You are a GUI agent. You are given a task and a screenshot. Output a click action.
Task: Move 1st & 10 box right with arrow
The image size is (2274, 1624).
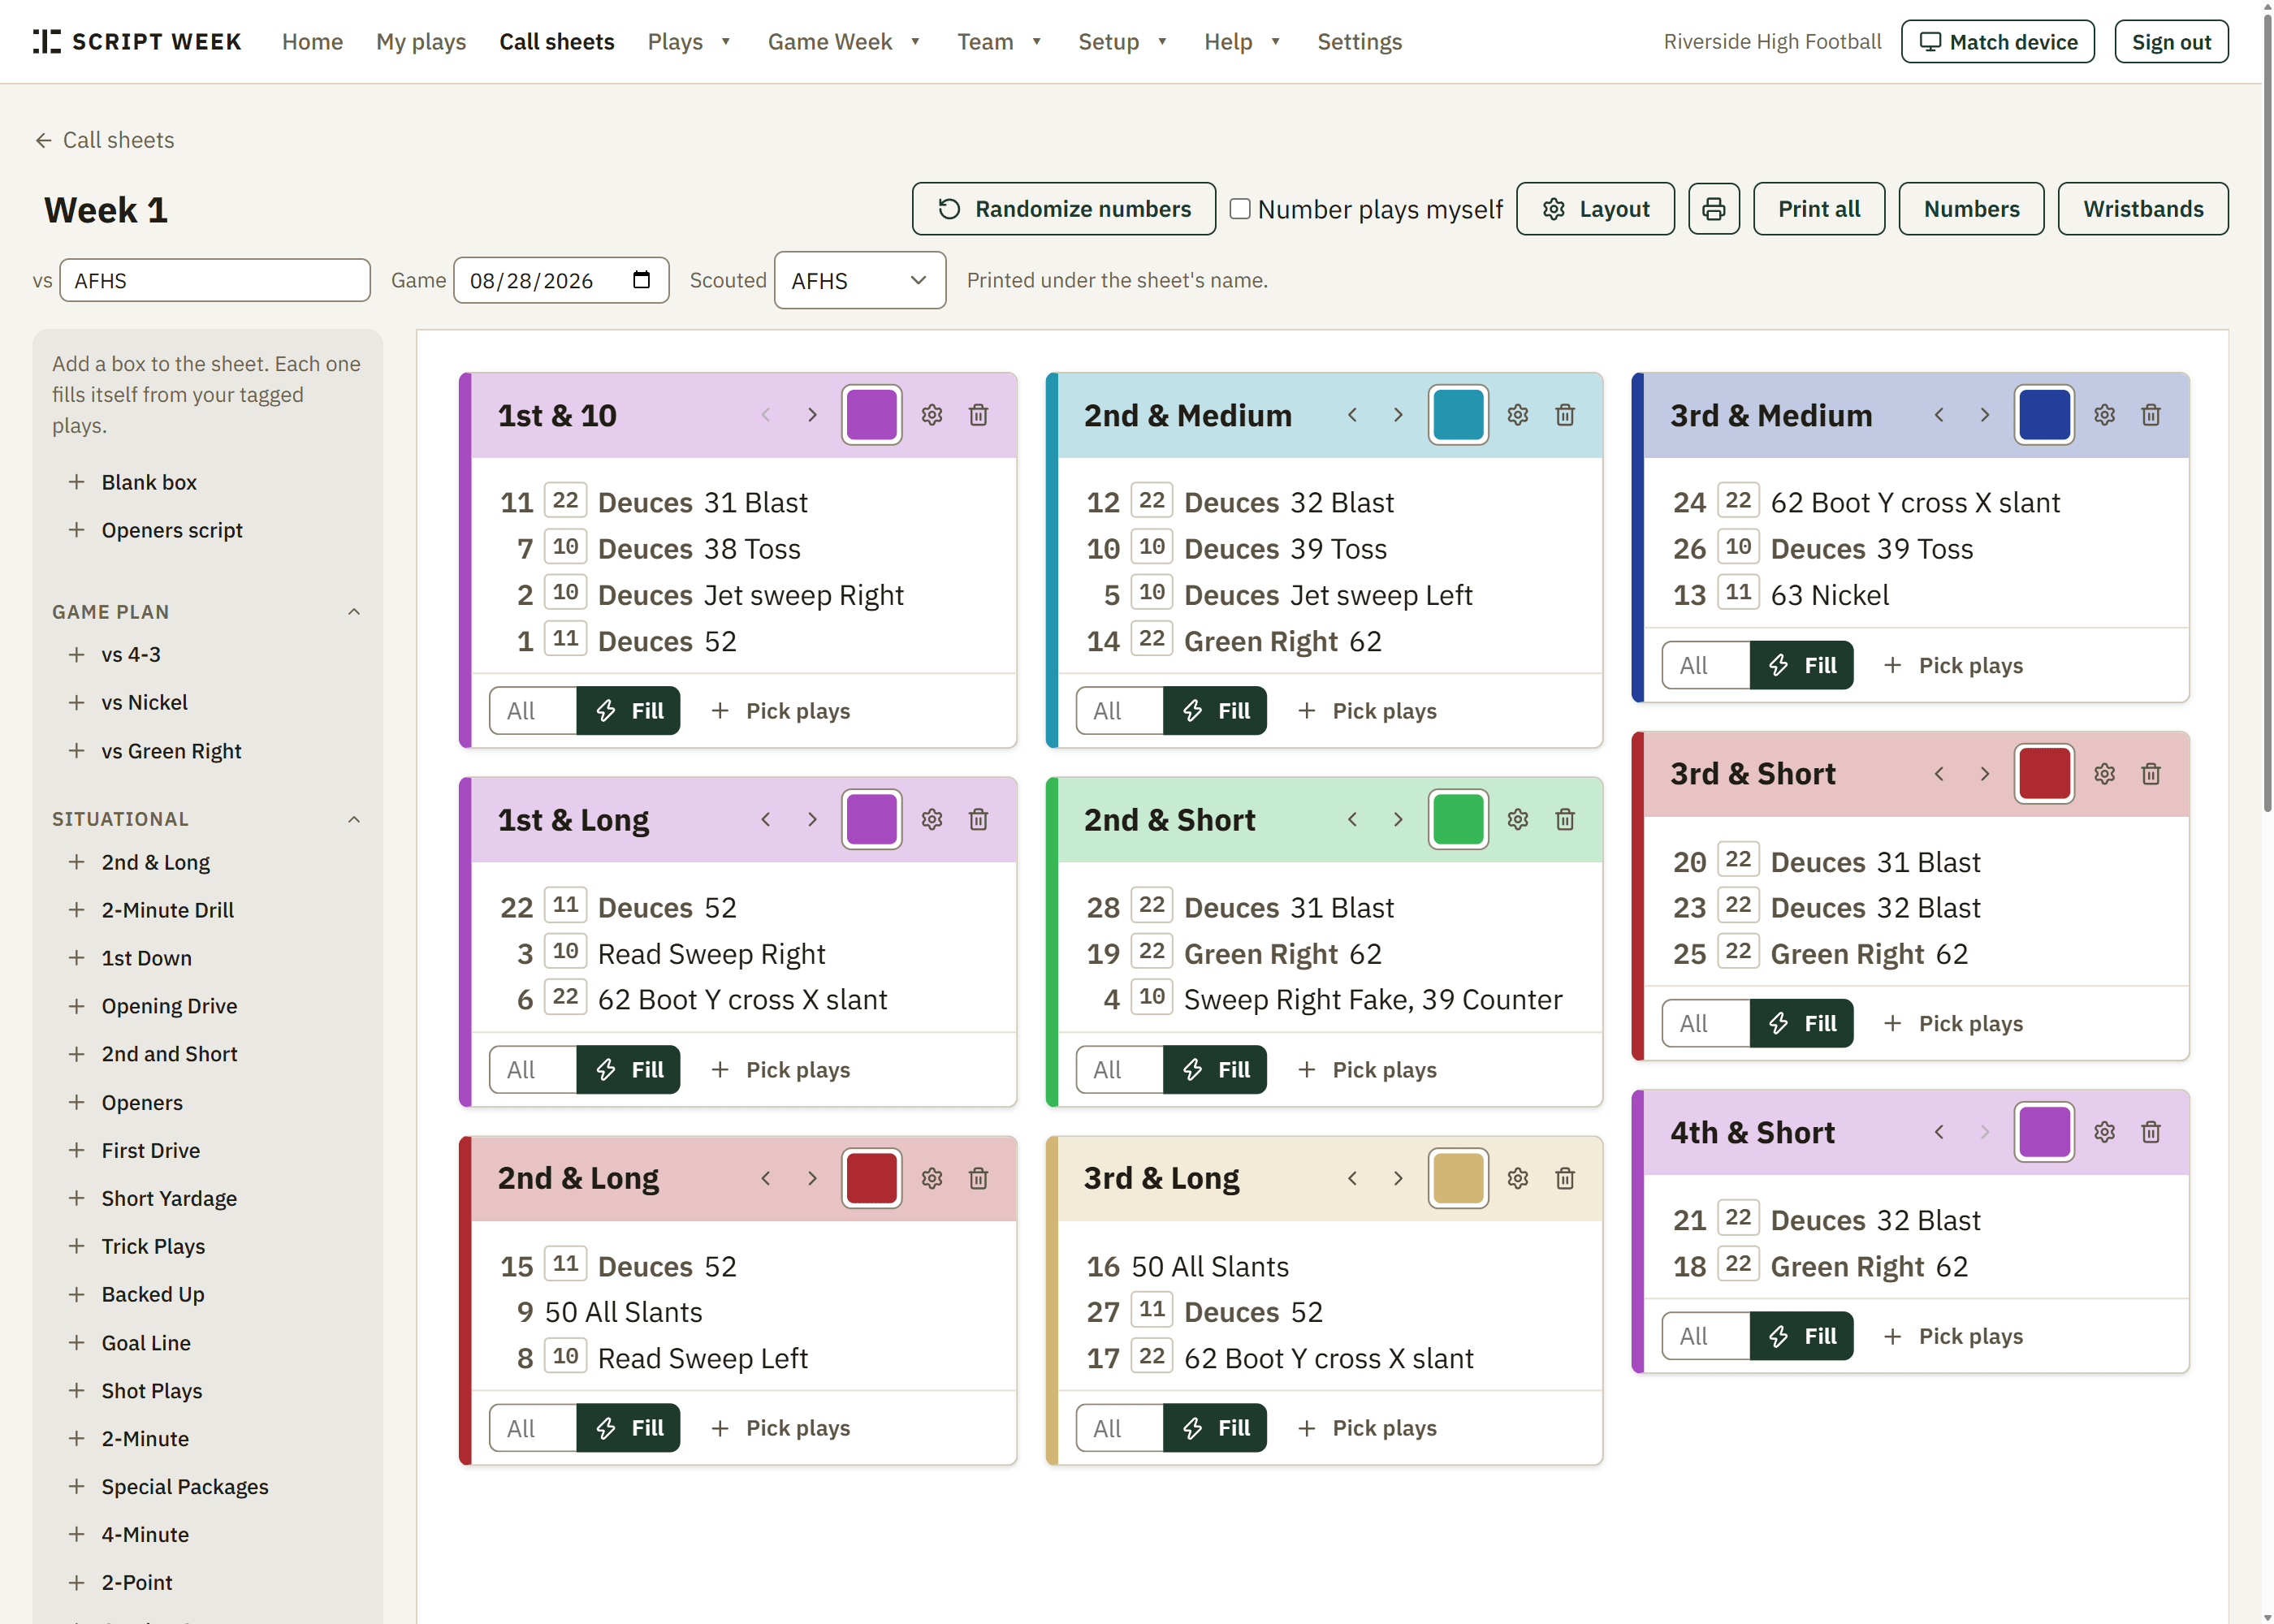(x=812, y=415)
